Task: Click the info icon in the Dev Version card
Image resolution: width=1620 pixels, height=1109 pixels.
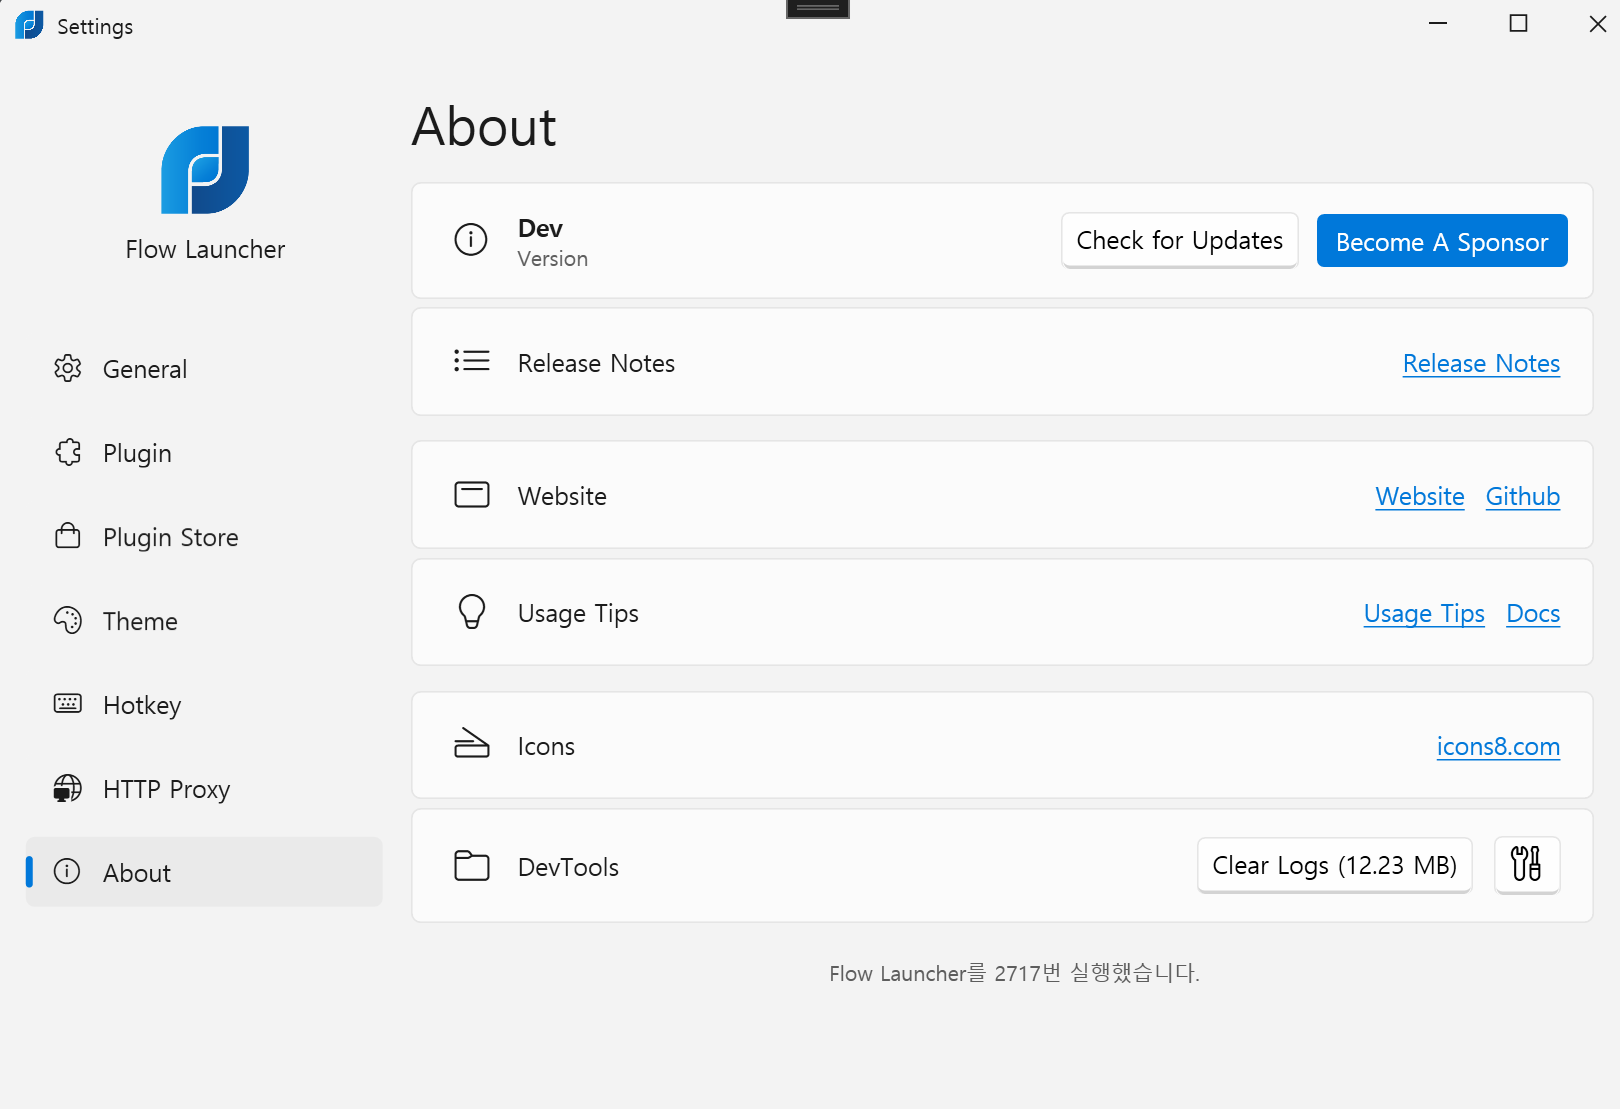Action: click(471, 239)
